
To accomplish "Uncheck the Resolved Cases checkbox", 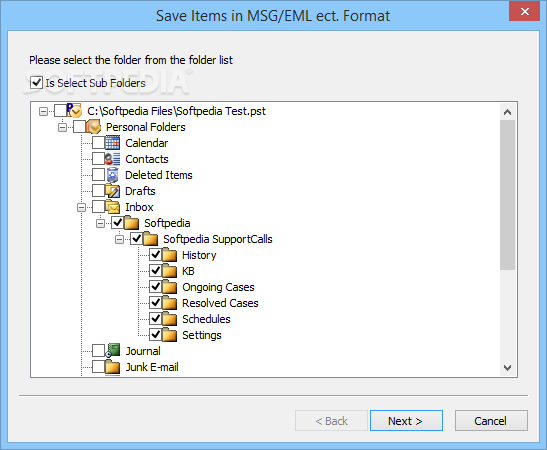I will pyautogui.click(x=155, y=303).
